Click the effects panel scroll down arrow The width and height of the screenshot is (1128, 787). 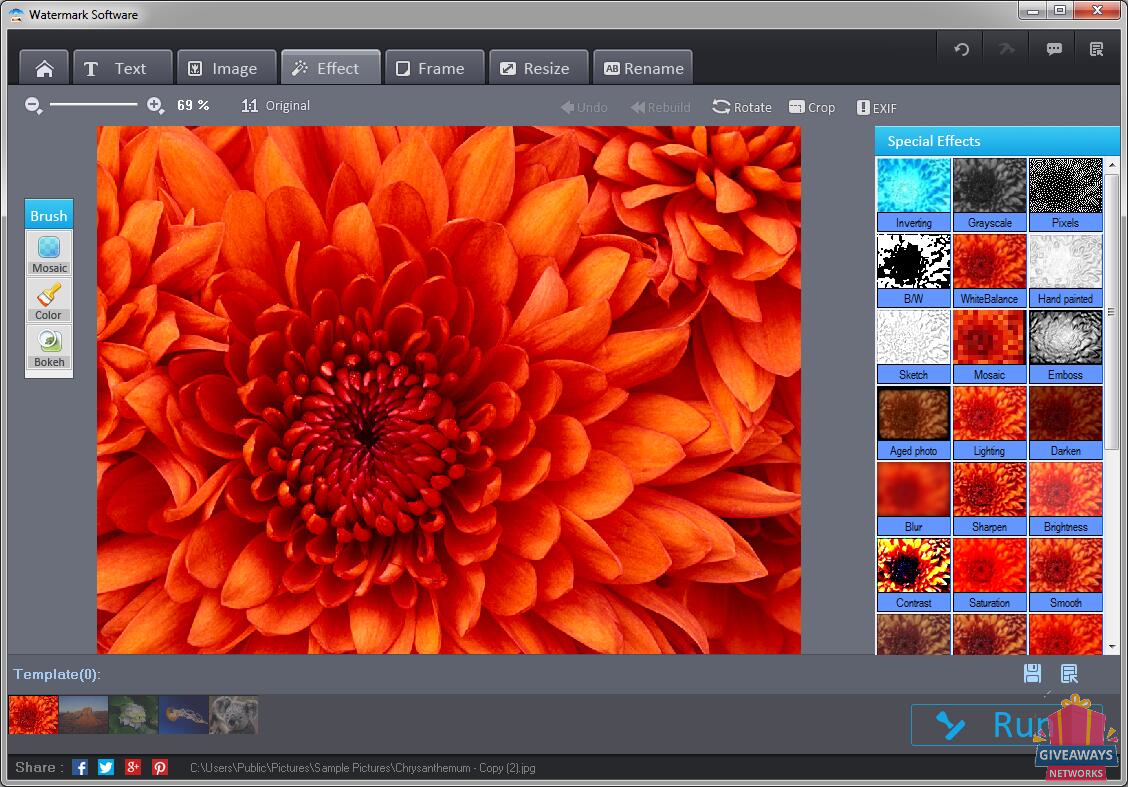(1112, 647)
